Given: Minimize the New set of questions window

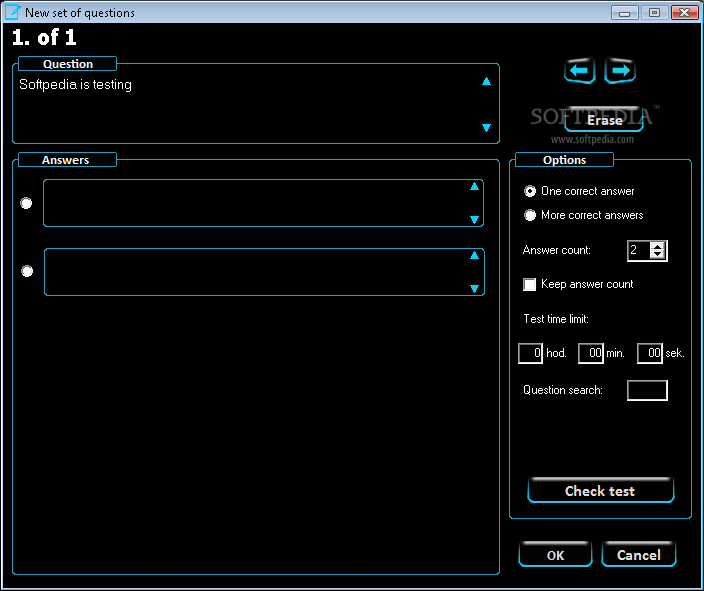Looking at the screenshot, I should pos(624,13).
